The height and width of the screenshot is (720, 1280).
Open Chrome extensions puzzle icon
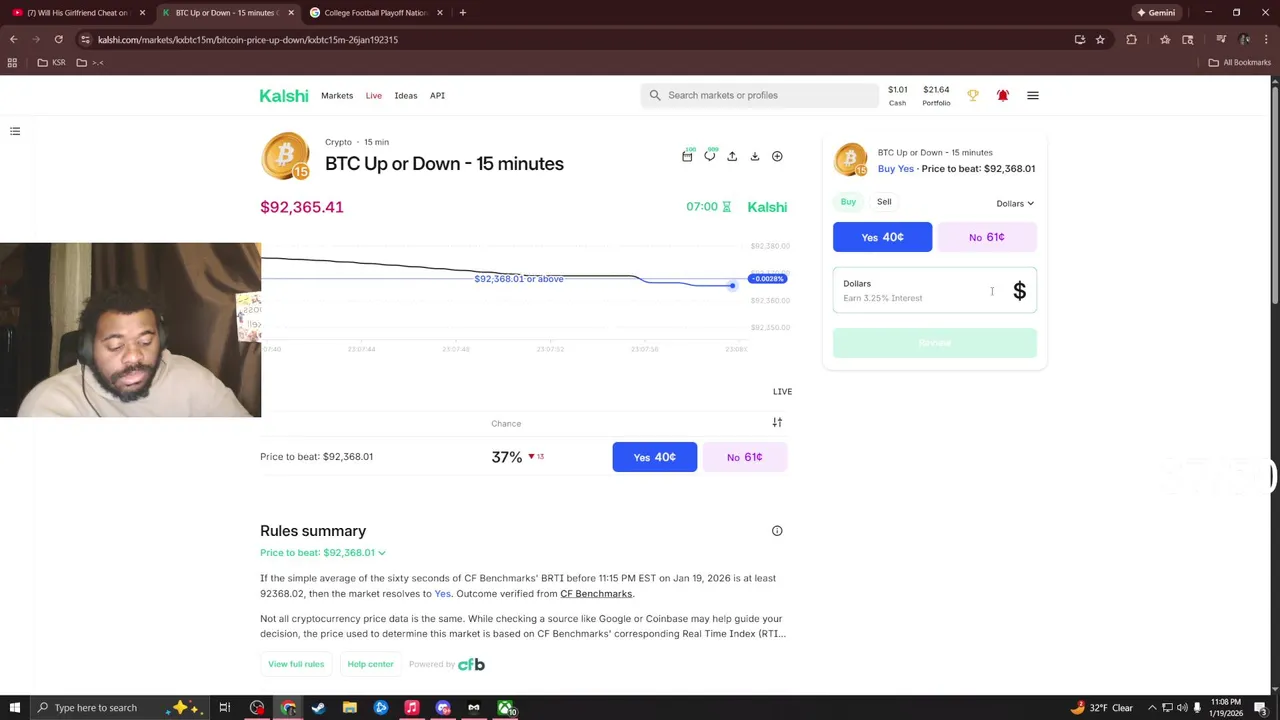(x=1132, y=39)
